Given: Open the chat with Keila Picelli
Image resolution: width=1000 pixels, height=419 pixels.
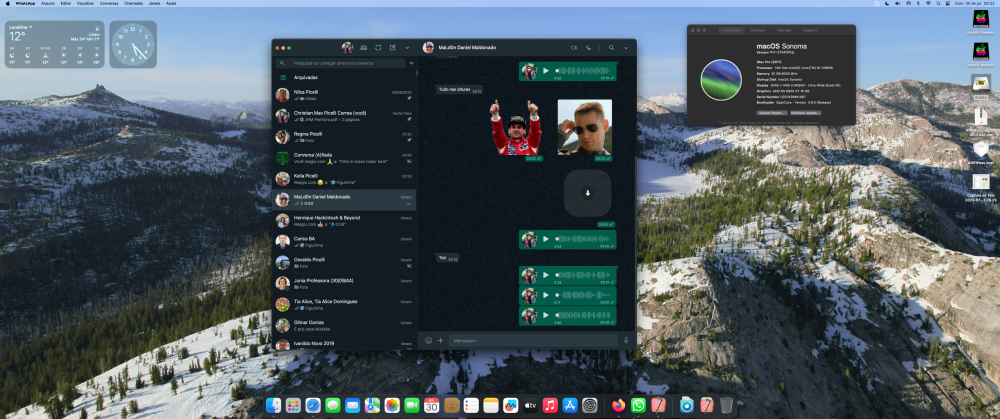Looking at the screenshot, I should click(x=344, y=179).
